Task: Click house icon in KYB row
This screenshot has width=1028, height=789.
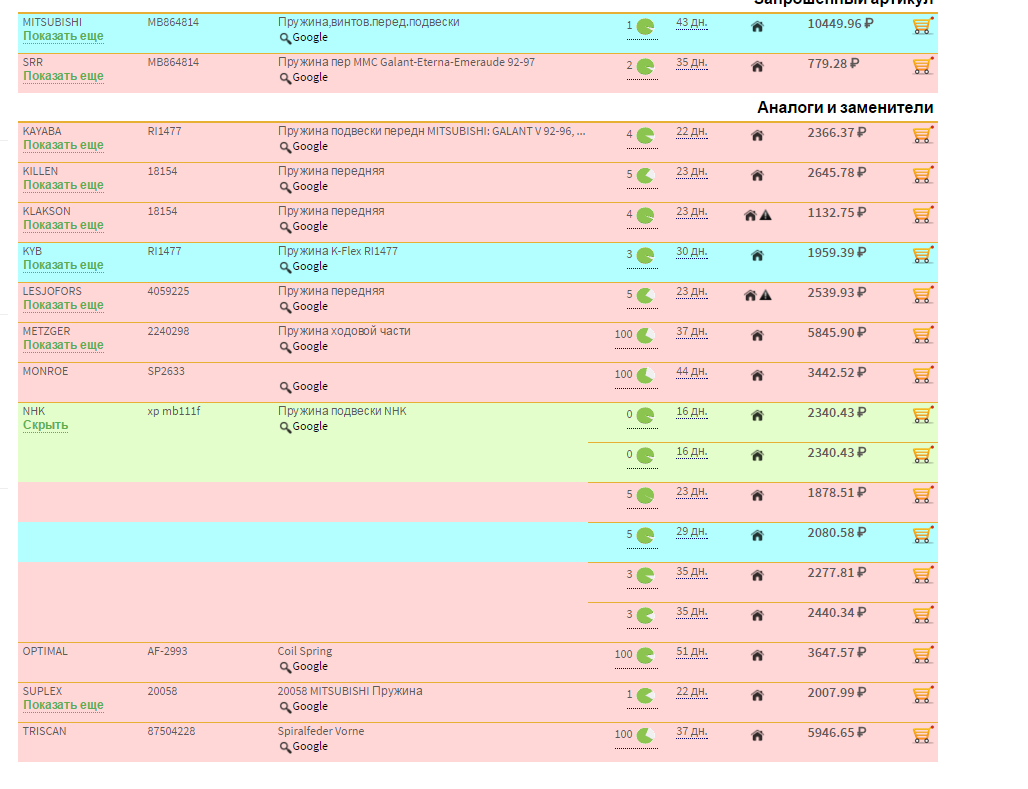Action: 757,256
